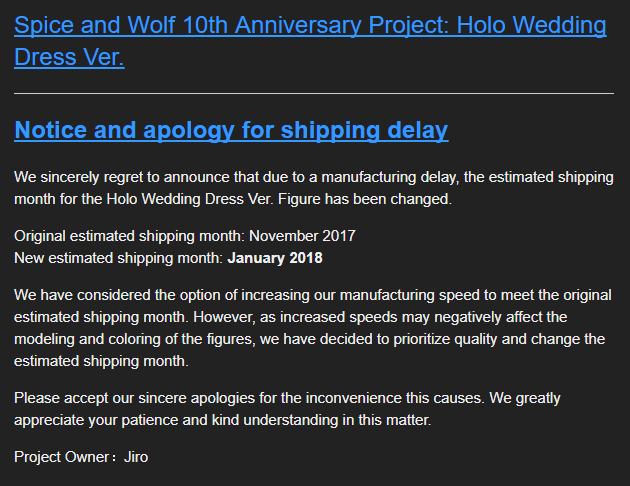Click the horizontal divider line under the title
630x486 pixels.
coord(314,94)
